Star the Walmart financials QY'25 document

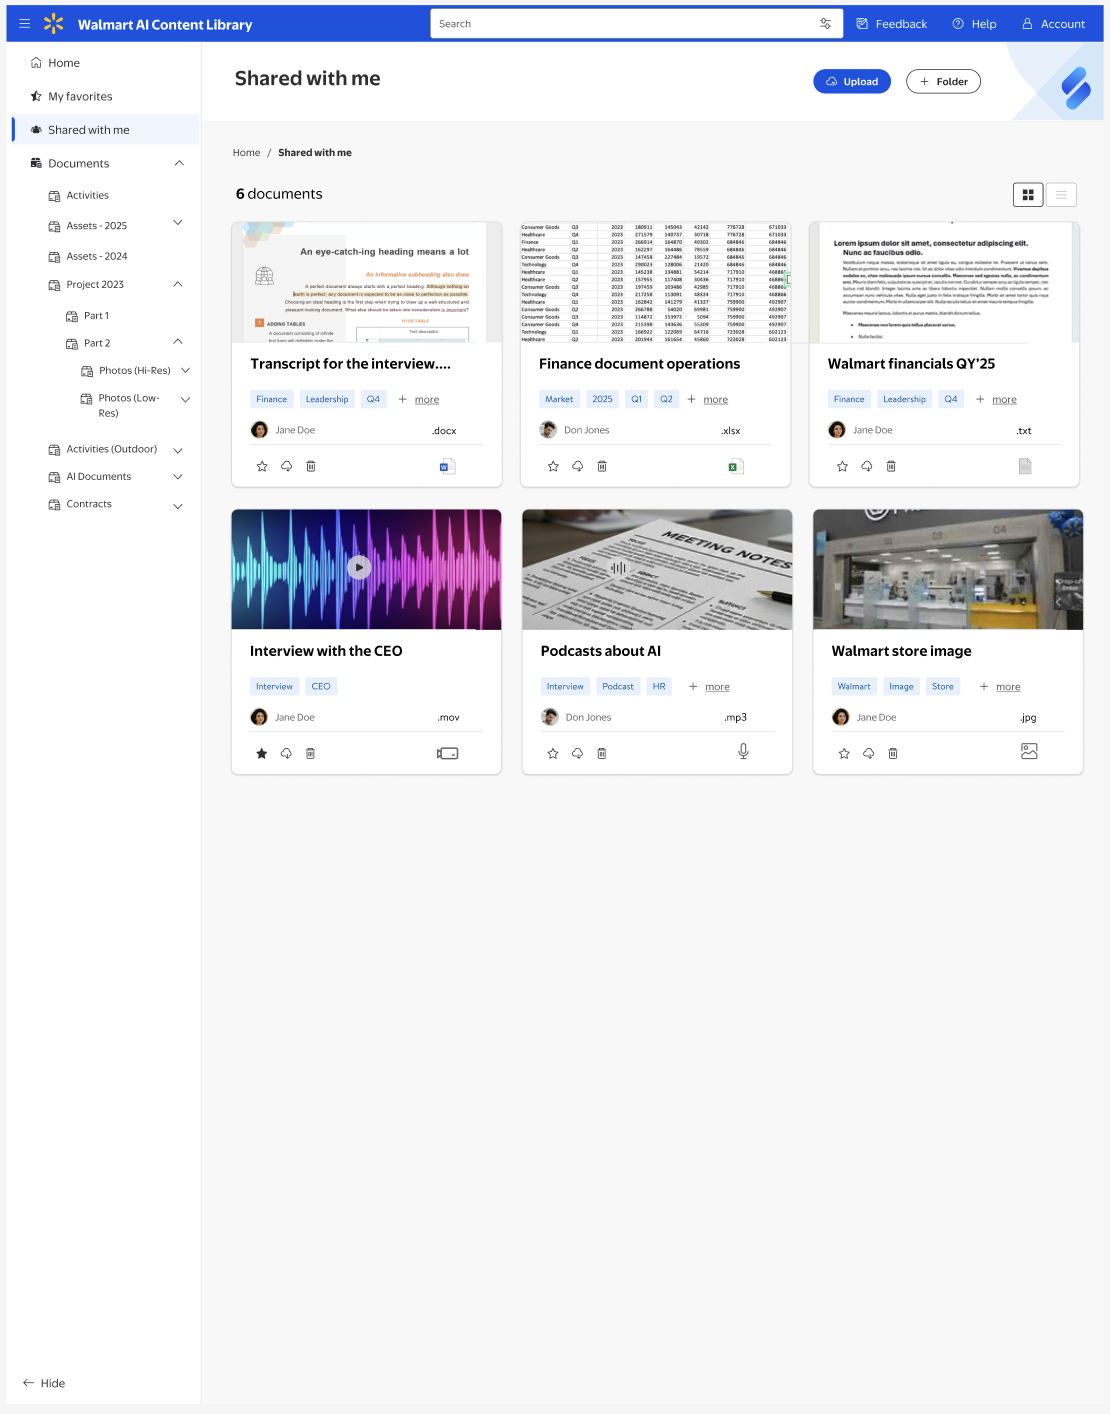842,466
